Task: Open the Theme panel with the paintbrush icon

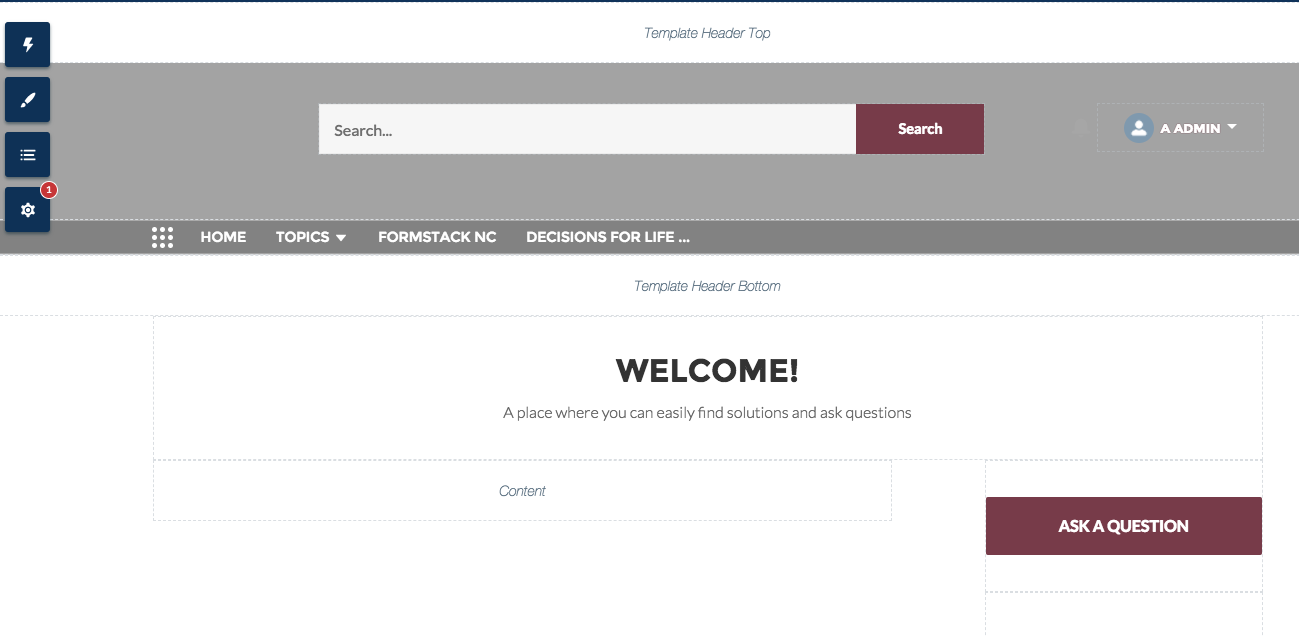Action: coord(27,100)
